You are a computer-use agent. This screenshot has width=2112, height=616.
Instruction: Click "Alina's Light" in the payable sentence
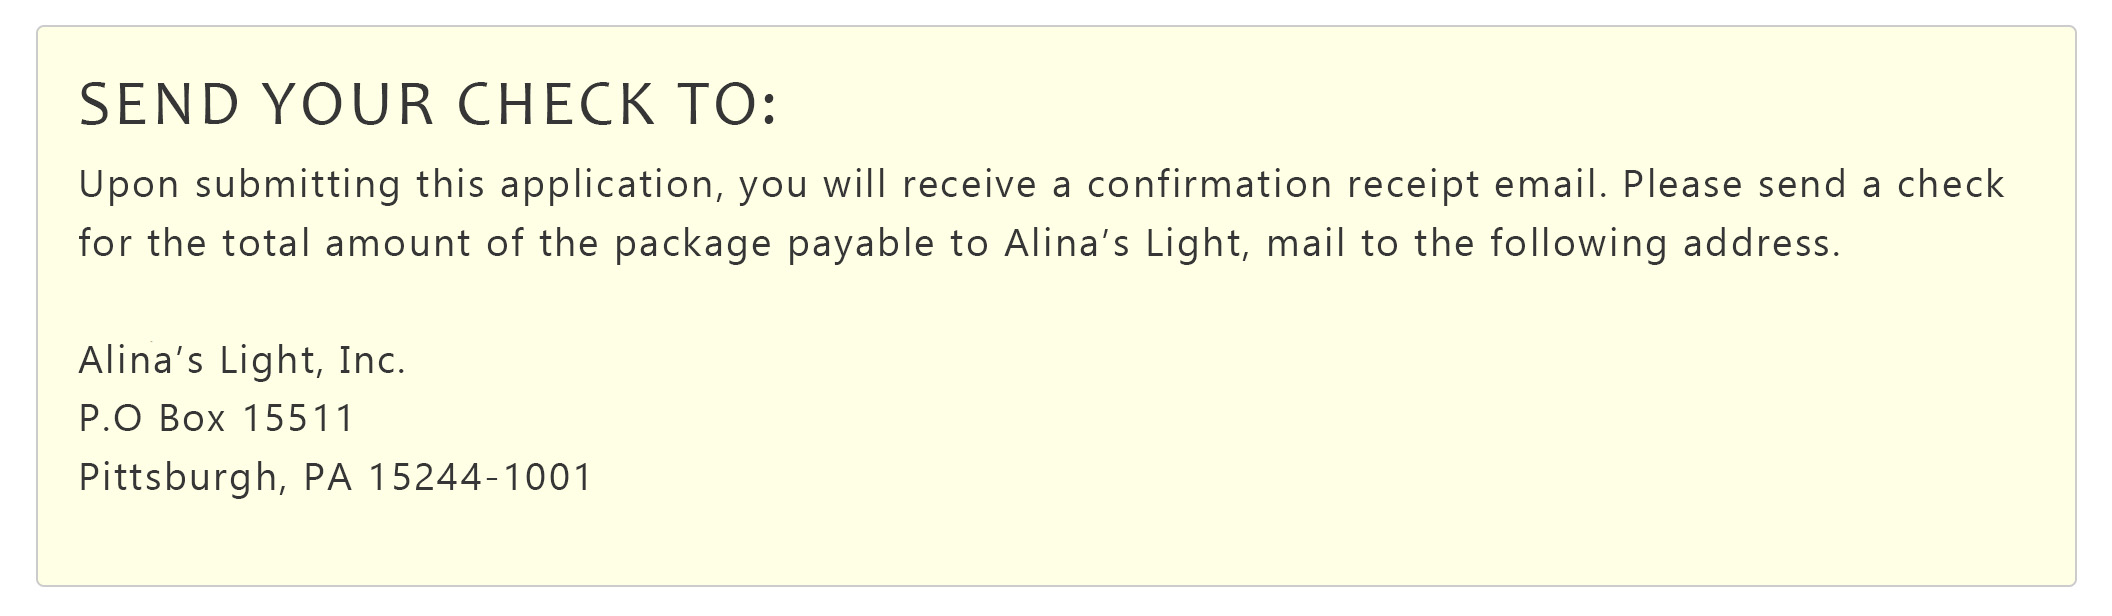tap(1124, 244)
